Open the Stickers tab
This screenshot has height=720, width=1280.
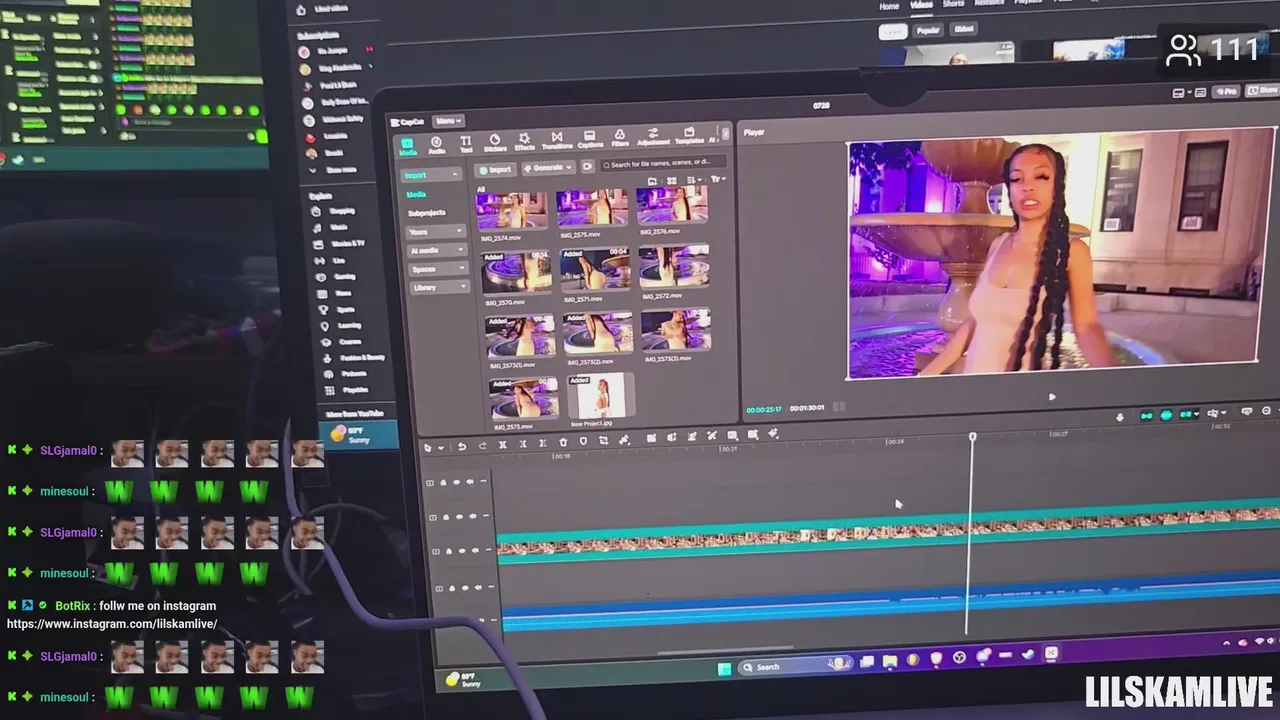point(495,144)
